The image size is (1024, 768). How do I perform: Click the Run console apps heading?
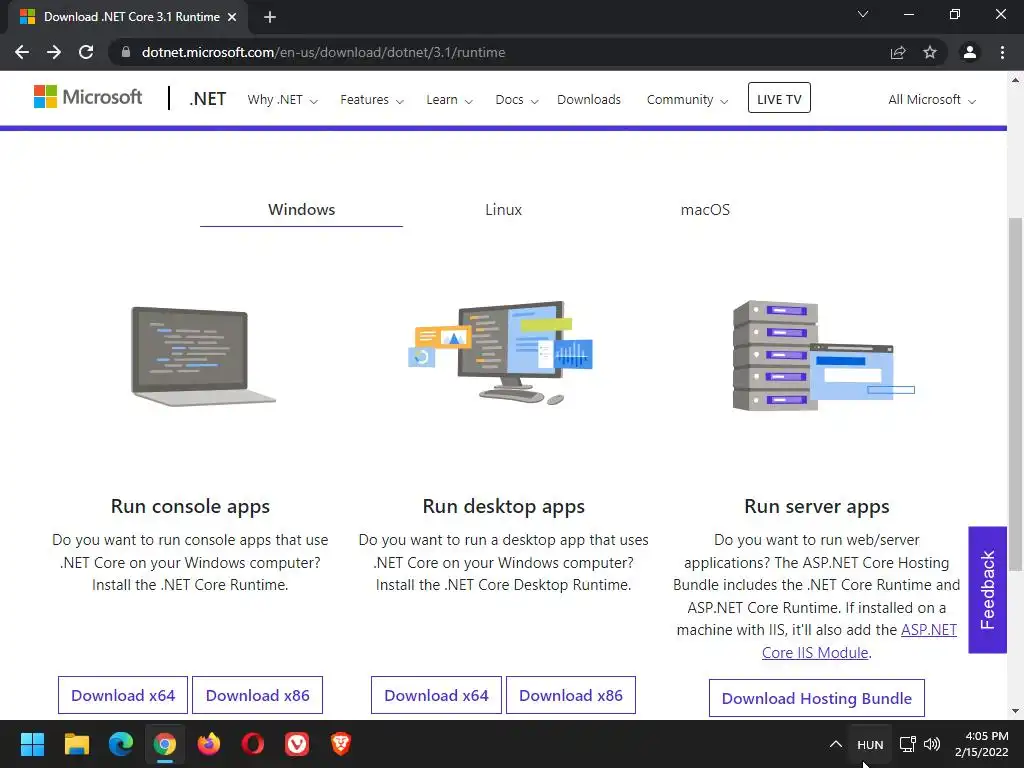(190, 507)
